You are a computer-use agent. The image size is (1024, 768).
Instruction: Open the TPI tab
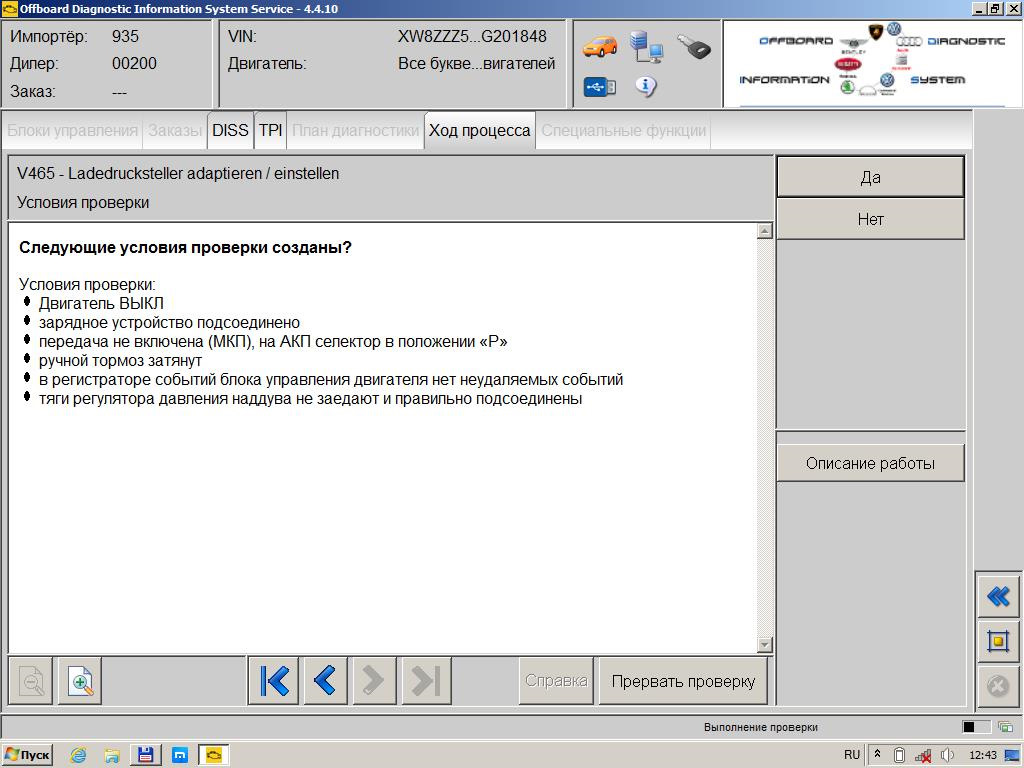coord(270,131)
